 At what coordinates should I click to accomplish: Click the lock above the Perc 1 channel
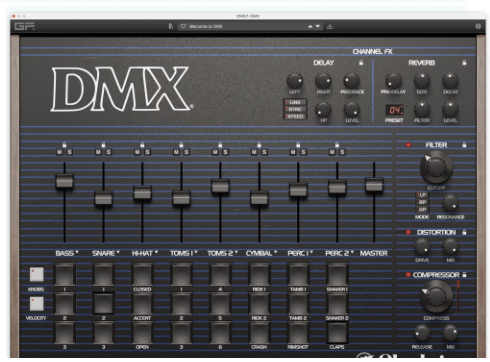(x=298, y=145)
